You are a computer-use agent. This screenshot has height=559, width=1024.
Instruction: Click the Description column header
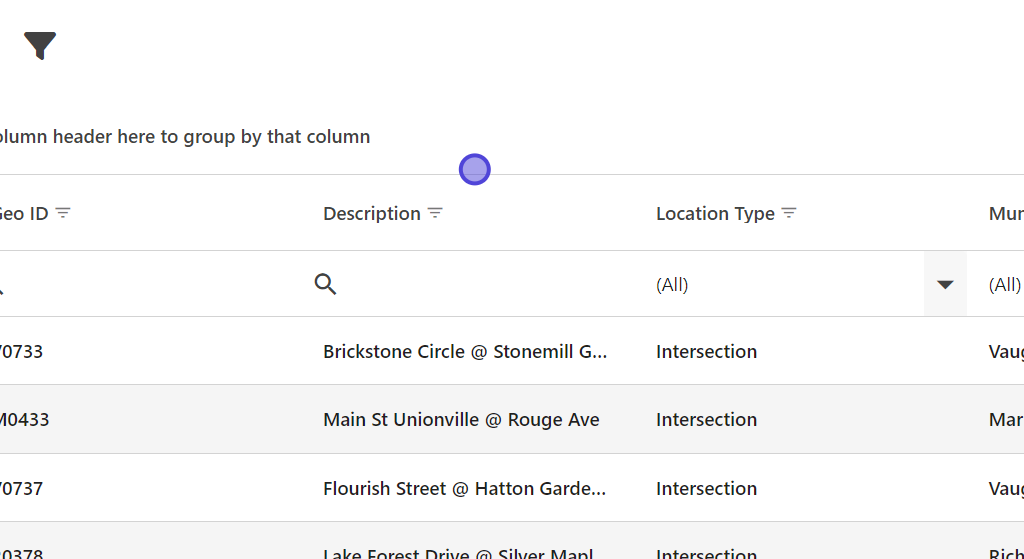pyautogui.click(x=372, y=213)
